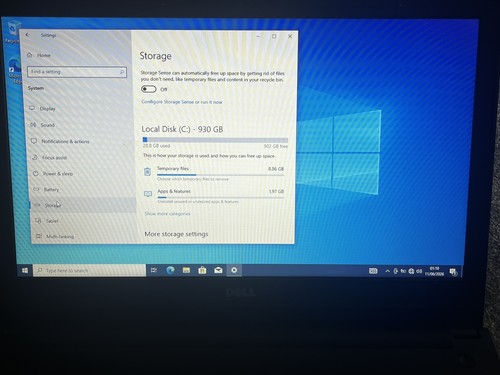Open Task View on the taskbar
Image resolution: width=500 pixels, height=375 pixels.
coord(154,270)
